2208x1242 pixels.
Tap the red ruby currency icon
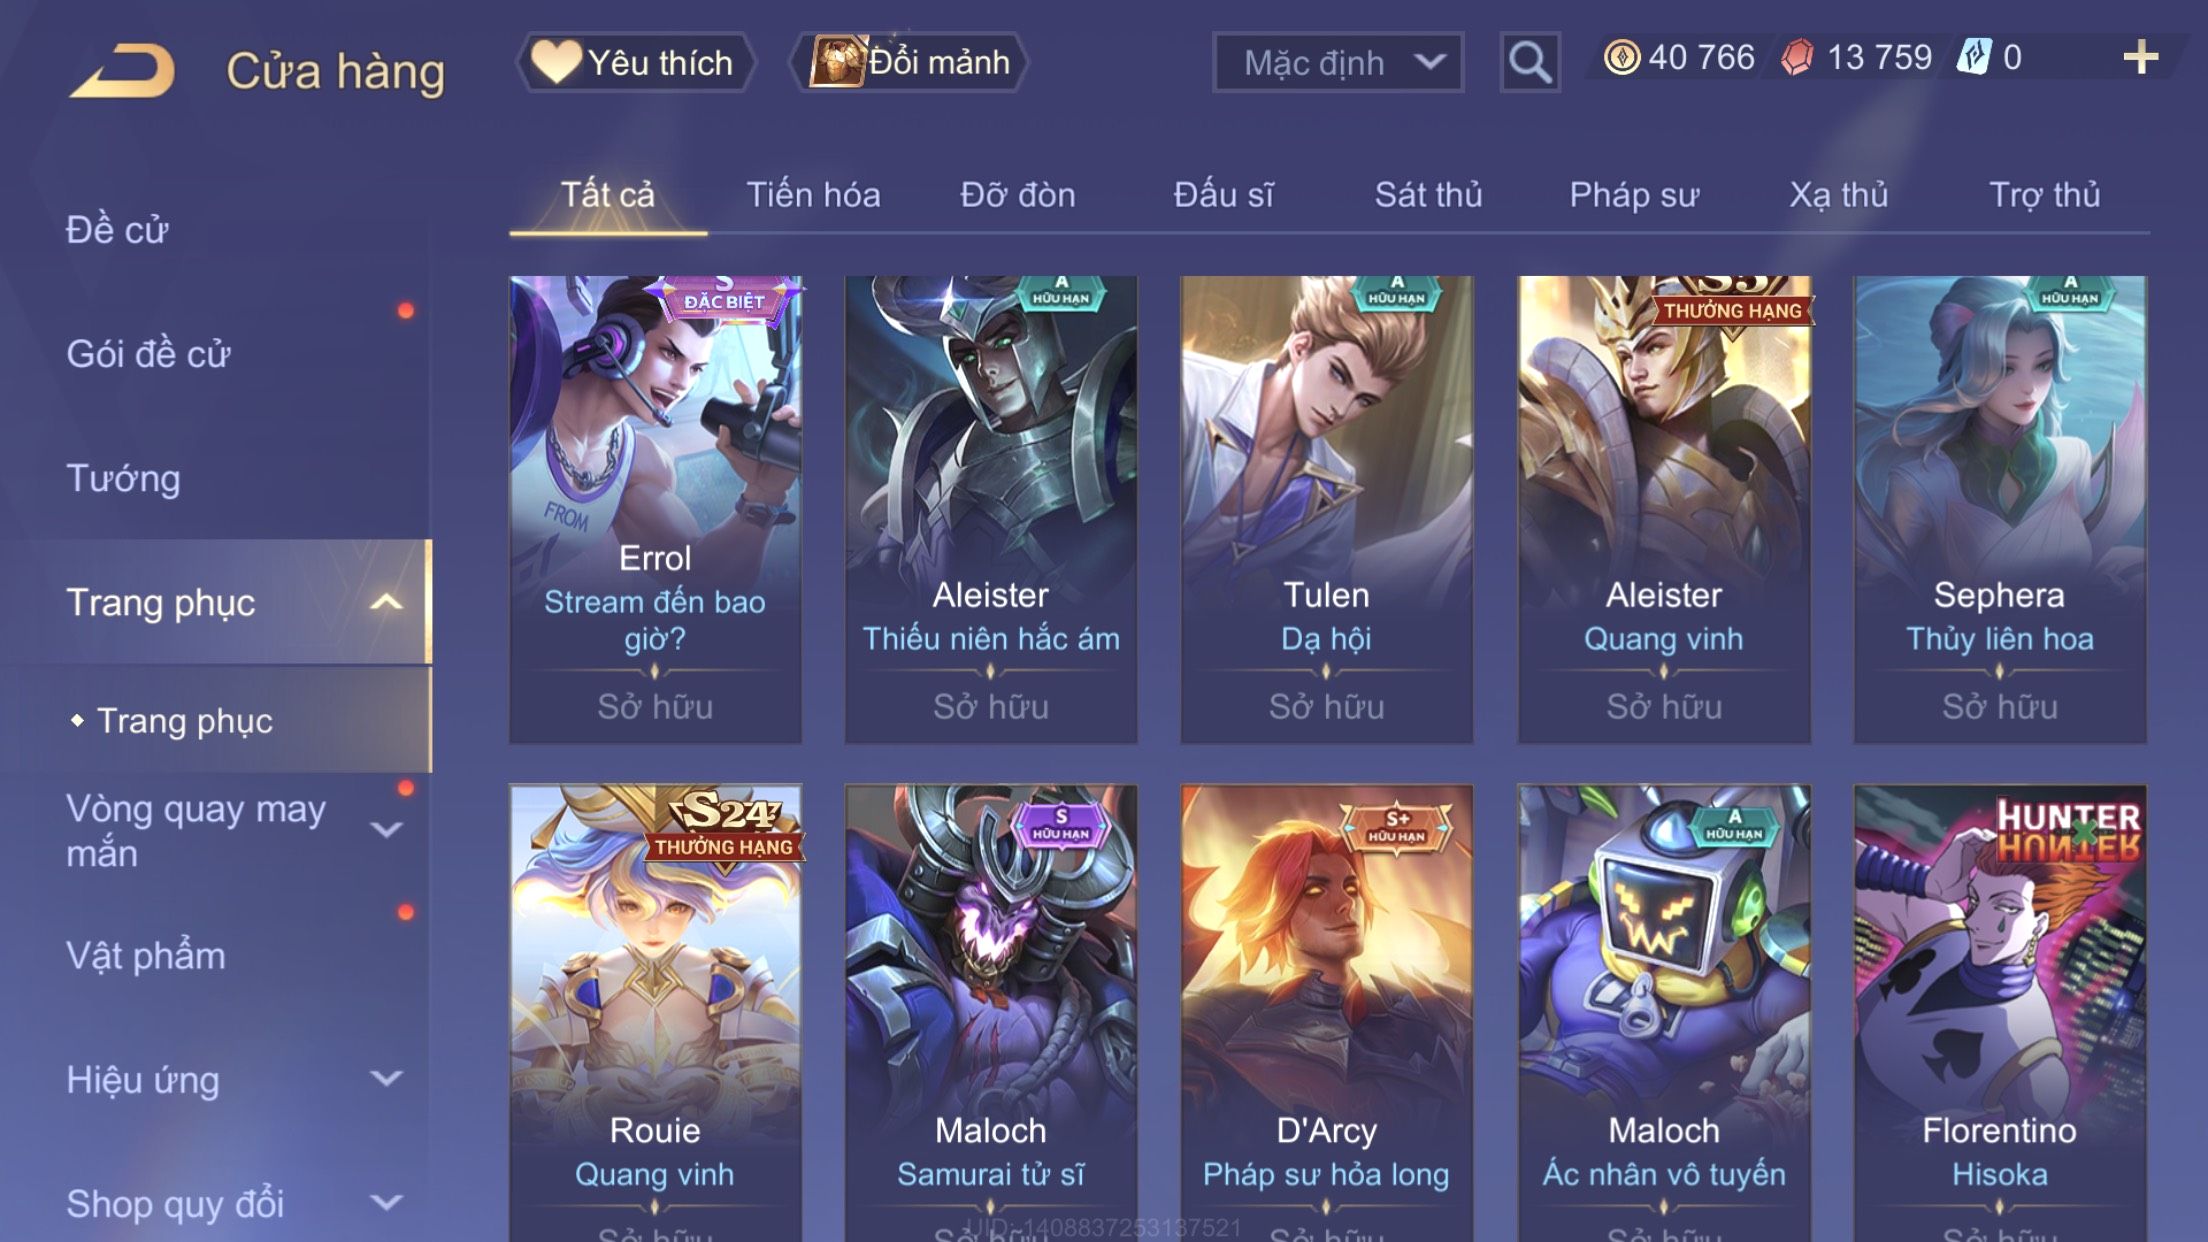[1797, 57]
